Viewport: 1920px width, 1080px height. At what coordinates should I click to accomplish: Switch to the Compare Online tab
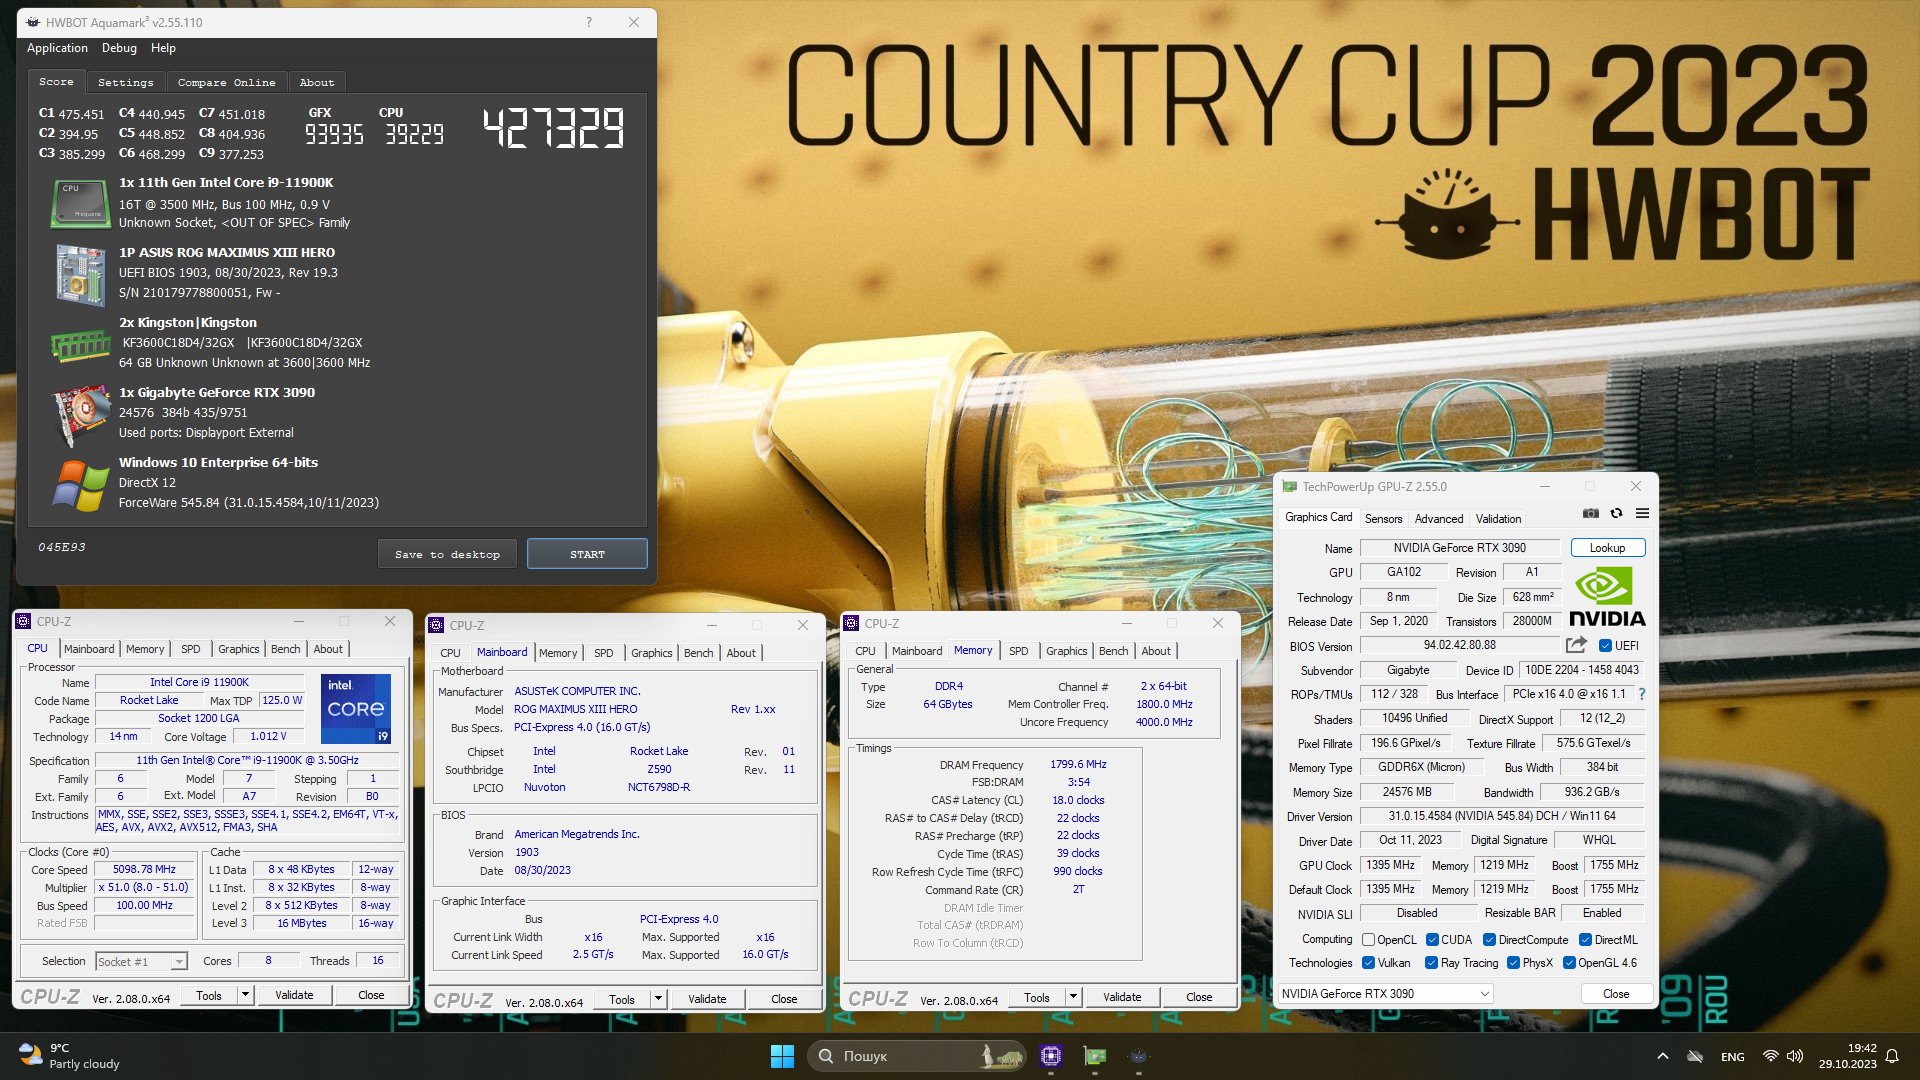pyautogui.click(x=226, y=83)
